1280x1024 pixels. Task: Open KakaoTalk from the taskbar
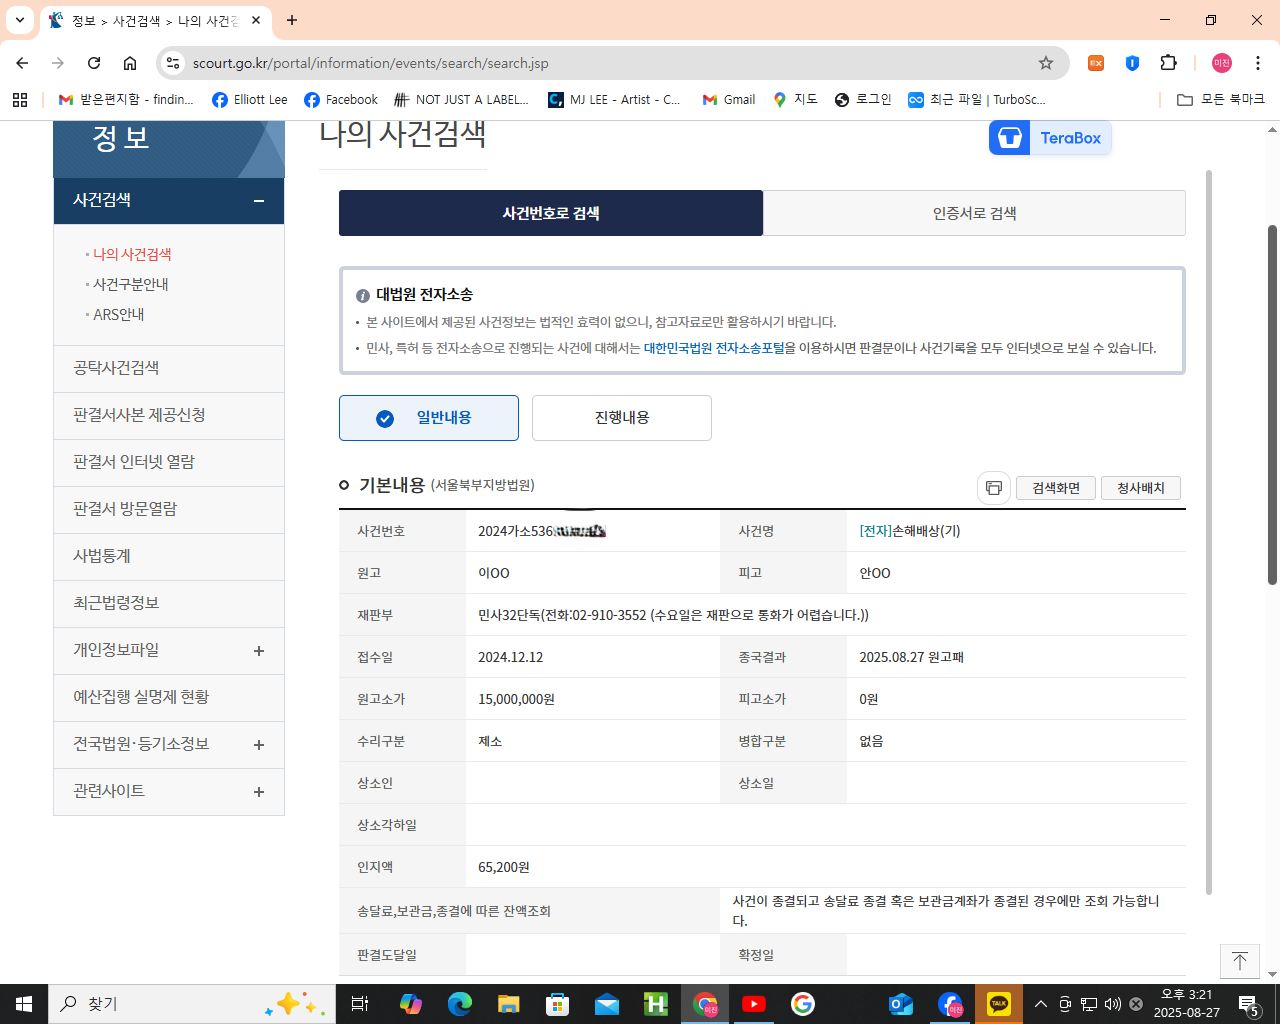[998, 1004]
